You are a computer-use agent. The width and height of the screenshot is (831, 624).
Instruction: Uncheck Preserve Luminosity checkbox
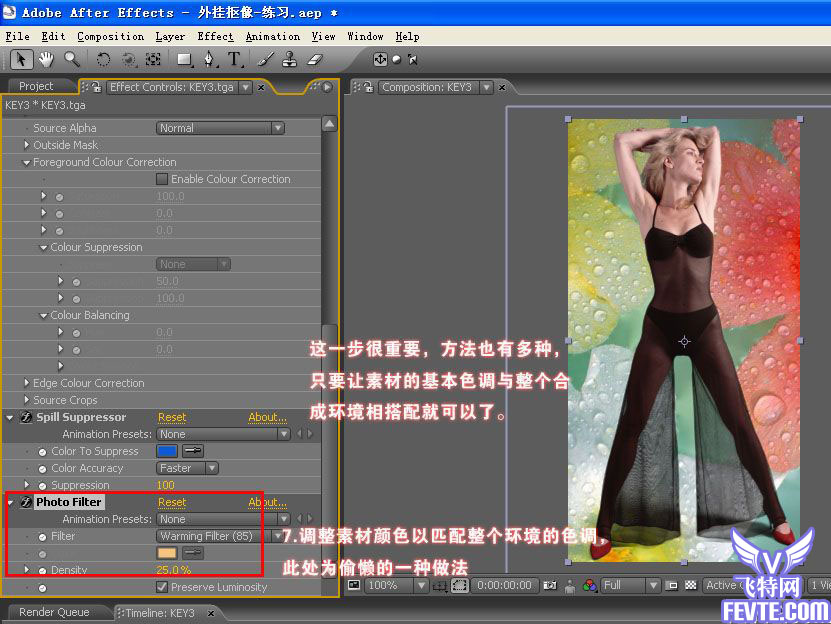click(162, 587)
